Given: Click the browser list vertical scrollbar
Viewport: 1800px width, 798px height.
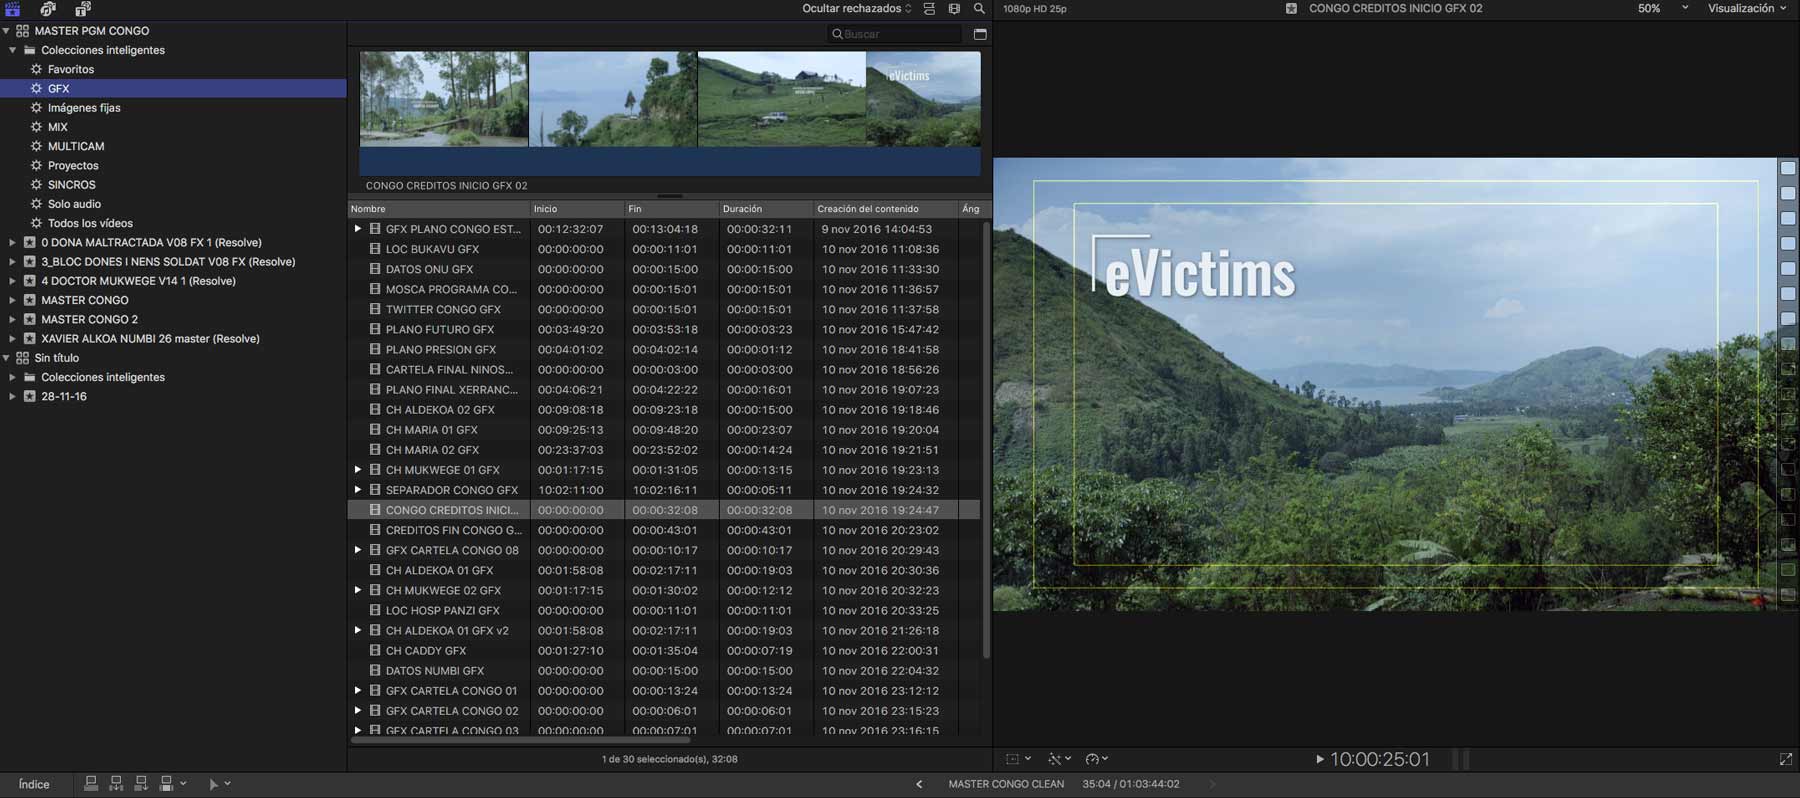Looking at the screenshot, I should 986,440.
